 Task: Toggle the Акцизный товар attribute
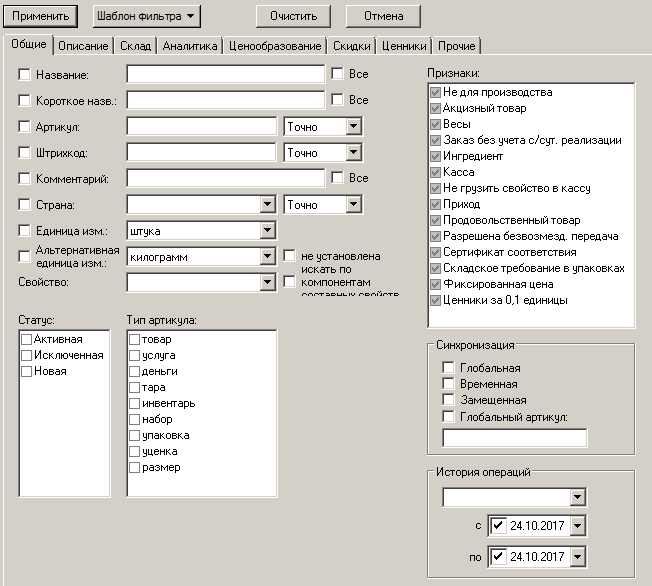tap(435, 109)
